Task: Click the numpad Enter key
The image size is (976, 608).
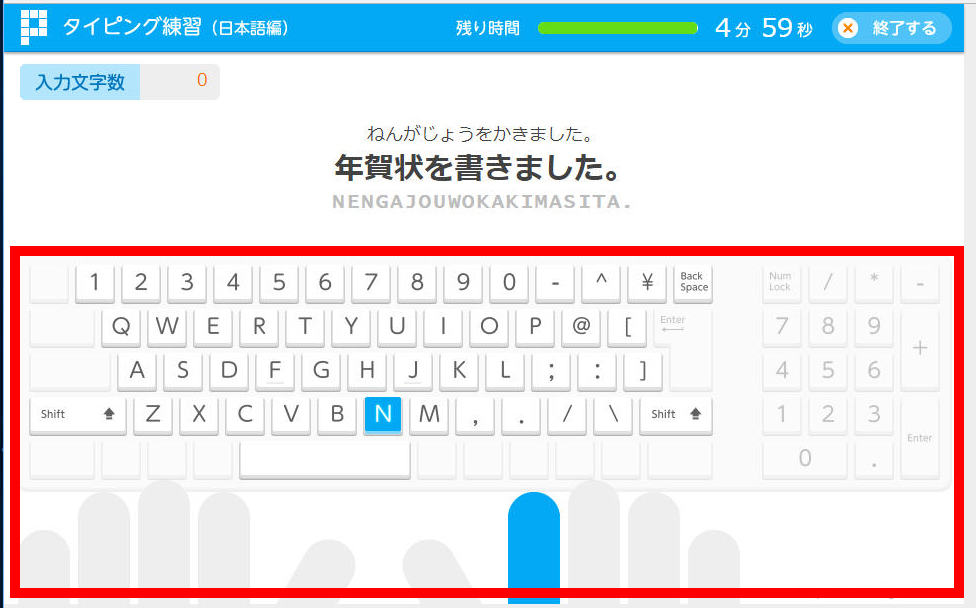Action: point(919,438)
